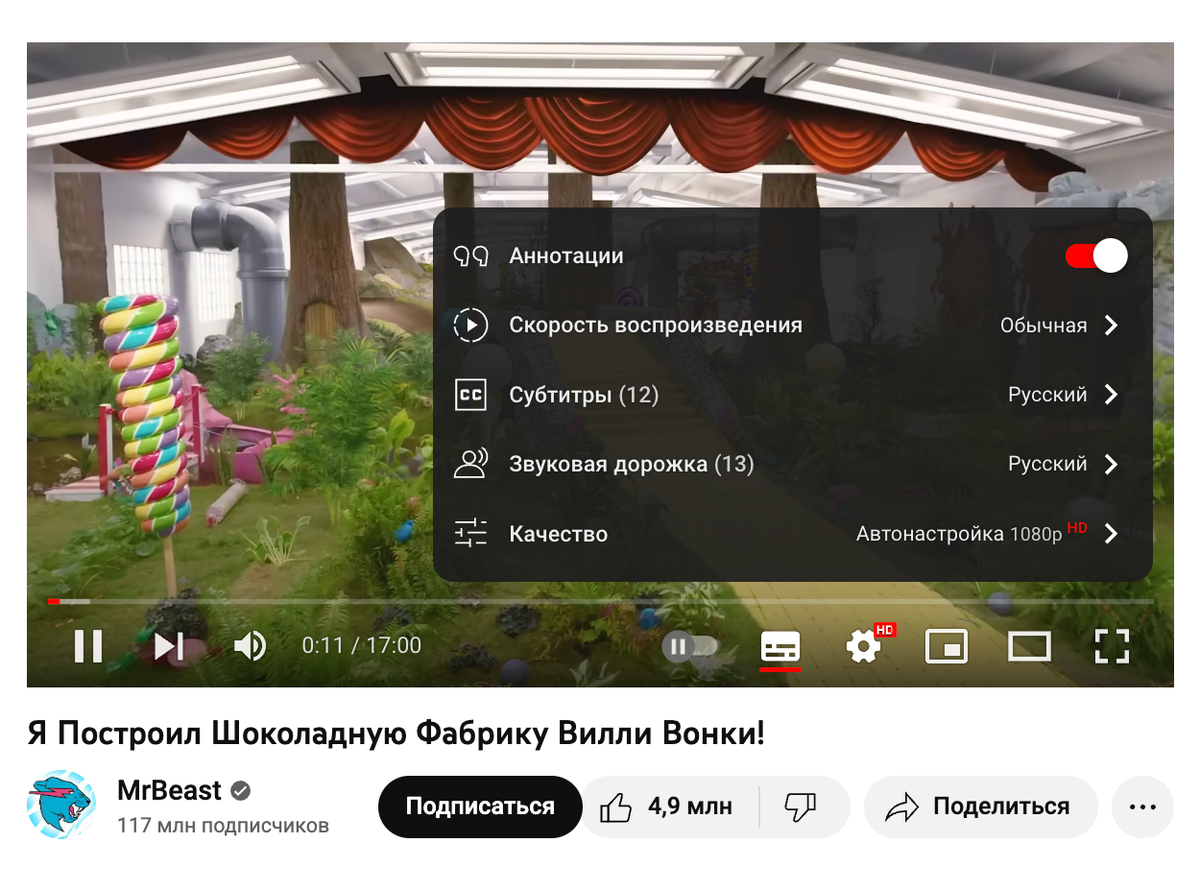Close settings via gear icon
Viewport: 1200px width, 893px height.
tap(865, 646)
